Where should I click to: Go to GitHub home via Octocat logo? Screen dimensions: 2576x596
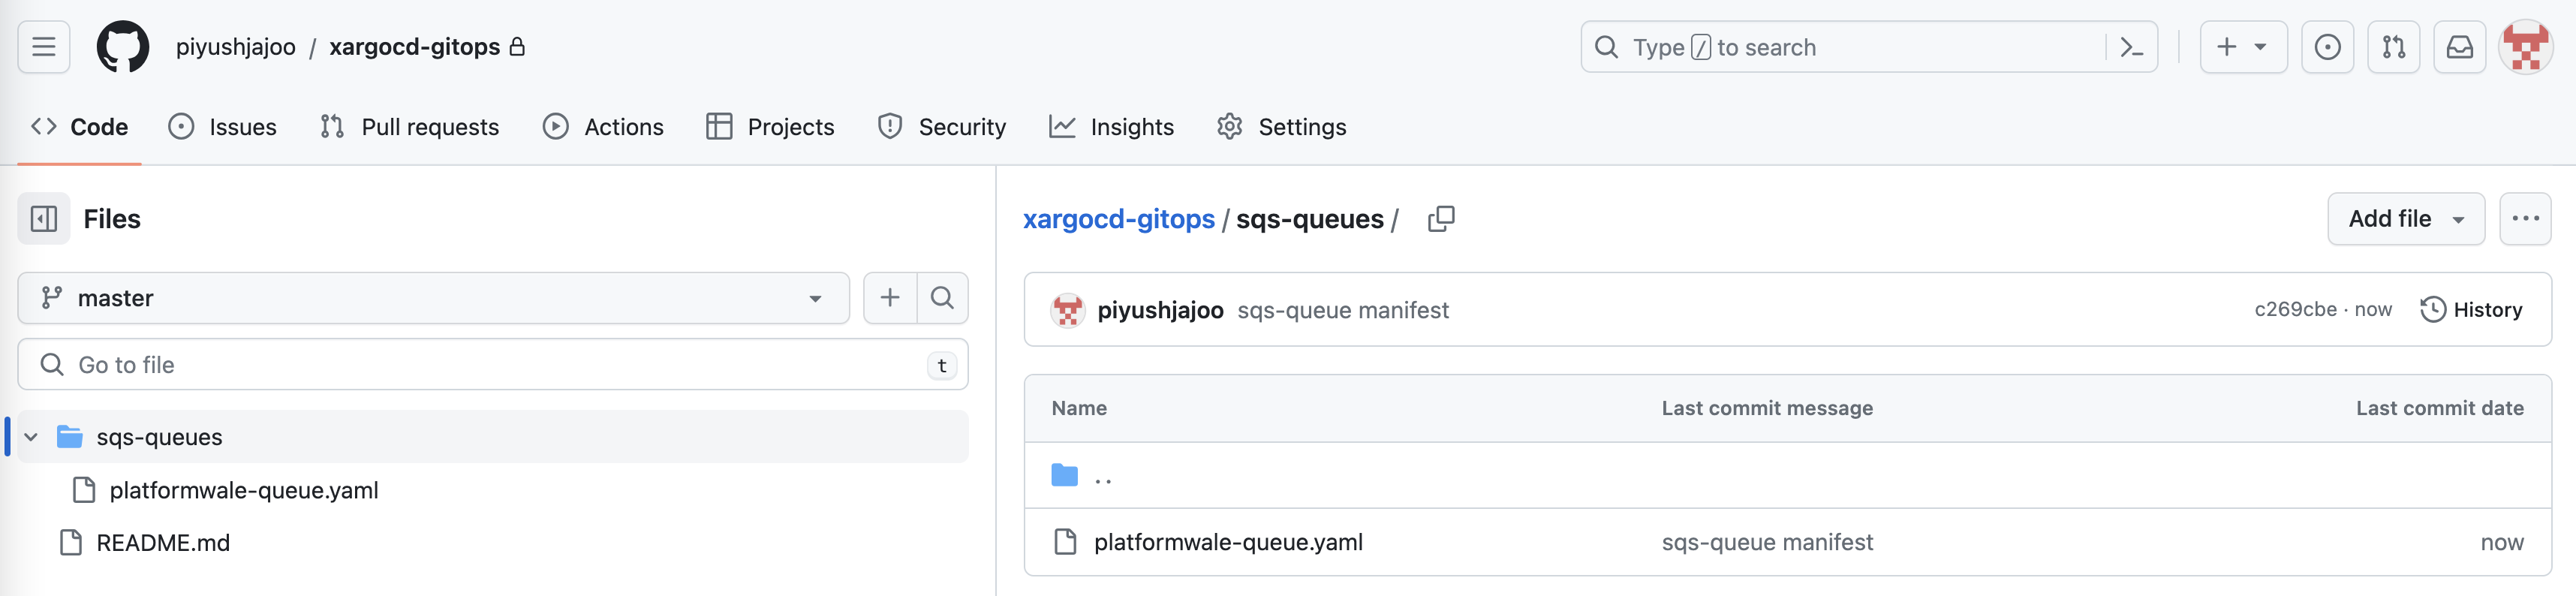tap(123, 47)
